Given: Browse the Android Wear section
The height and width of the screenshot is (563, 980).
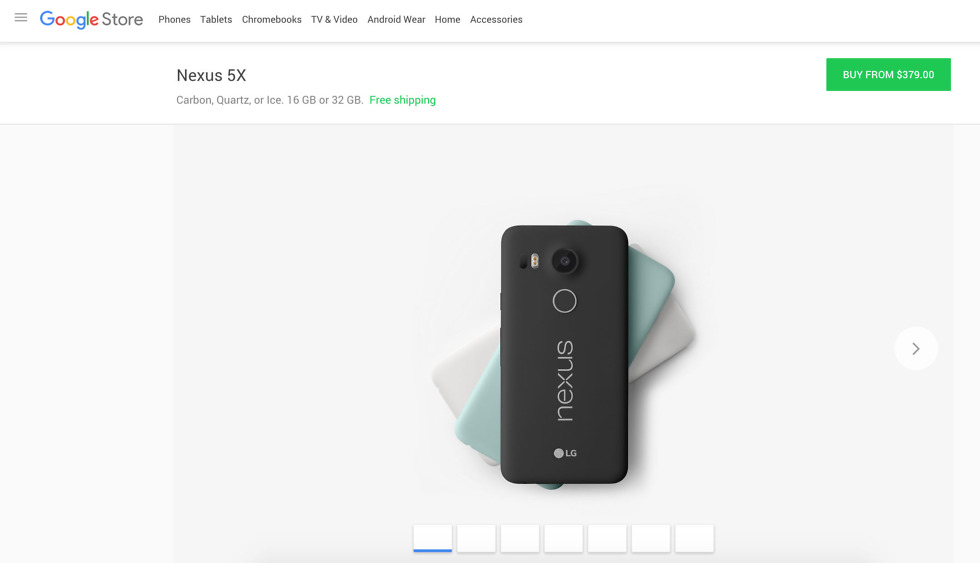Looking at the screenshot, I should point(396,19).
